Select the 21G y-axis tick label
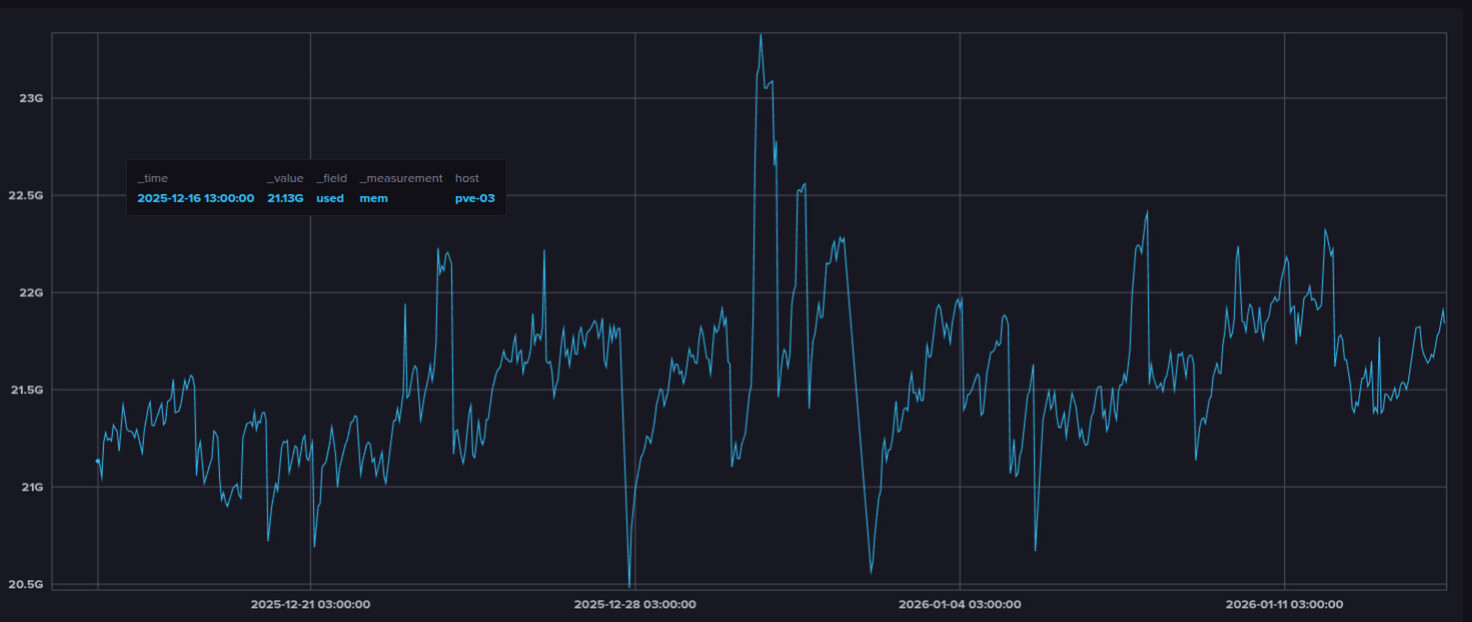This screenshot has height=622, width=1472. click(x=31, y=487)
